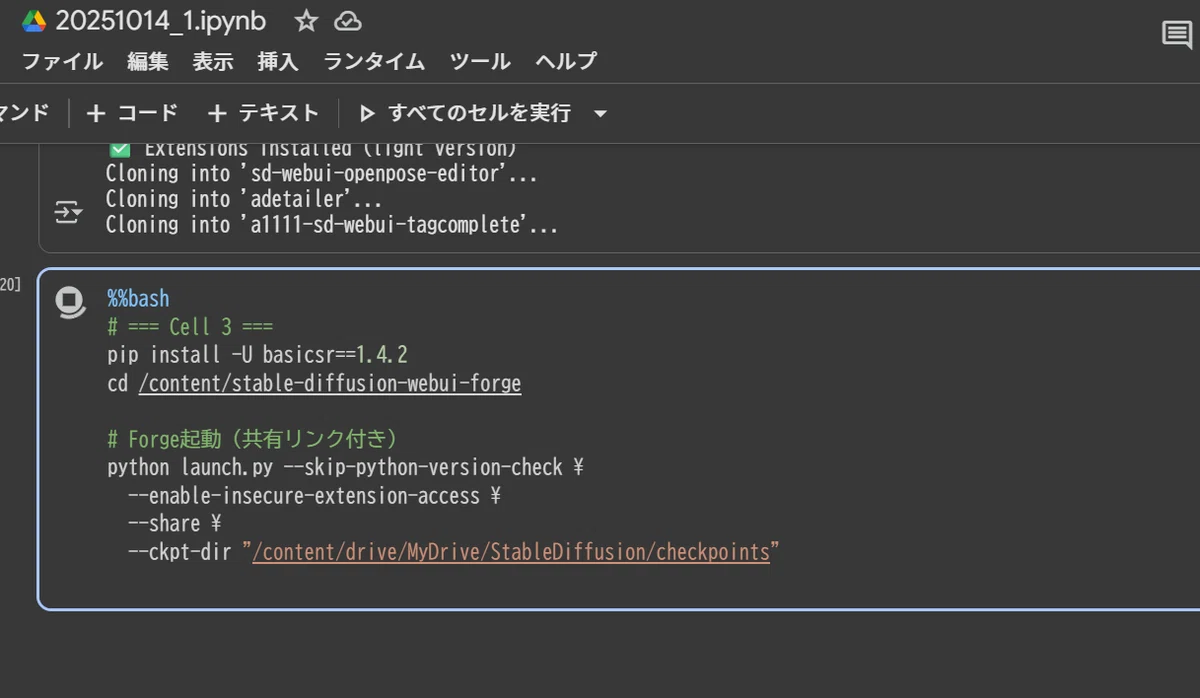Add a text cell with + テキスト

tap(263, 113)
